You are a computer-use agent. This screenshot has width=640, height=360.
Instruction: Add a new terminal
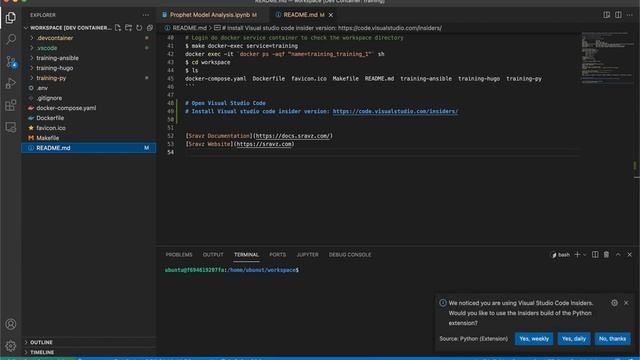pos(577,254)
